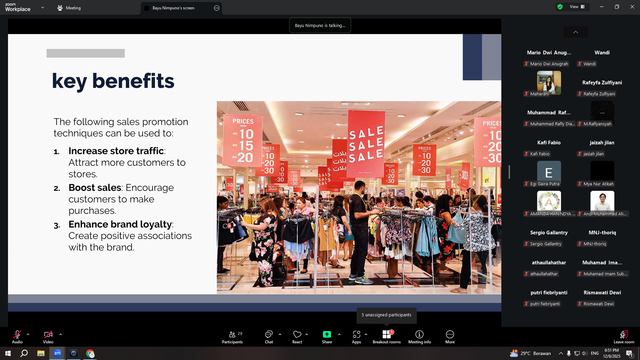Open the React heart menu
This screenshot has width=640, height=360.
click(297, 337)
